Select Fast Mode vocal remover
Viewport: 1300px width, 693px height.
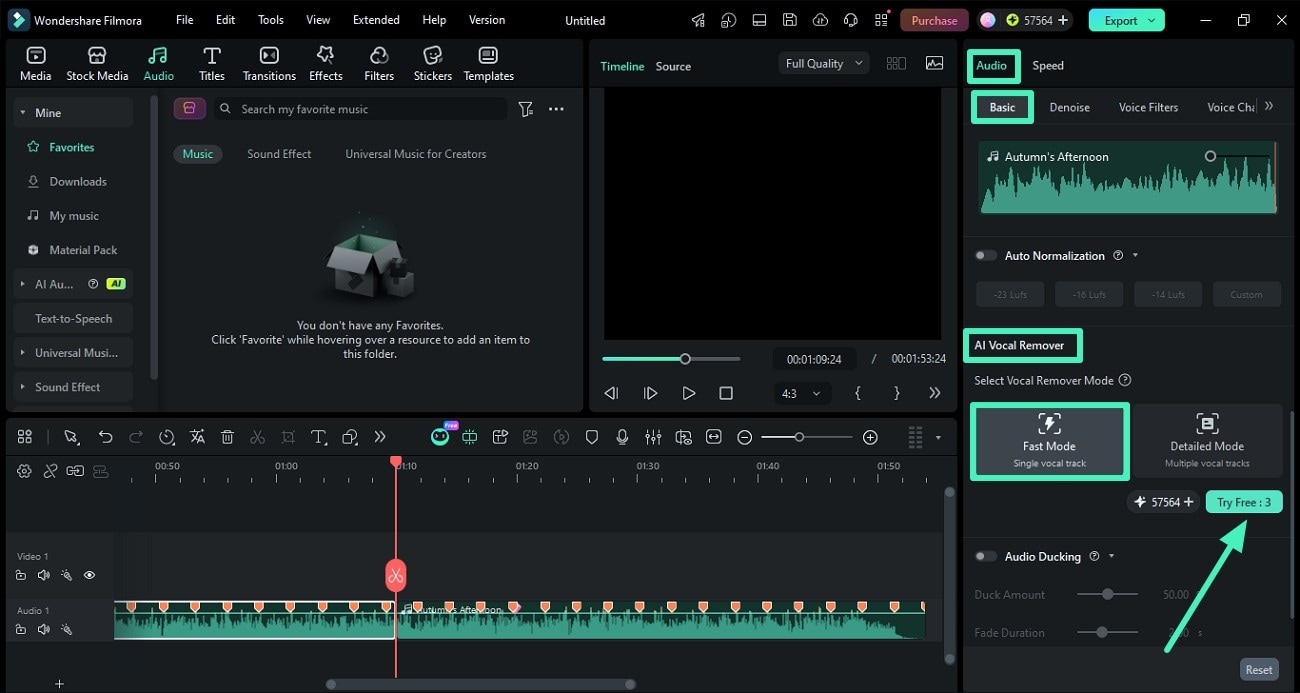[1048, 441]
